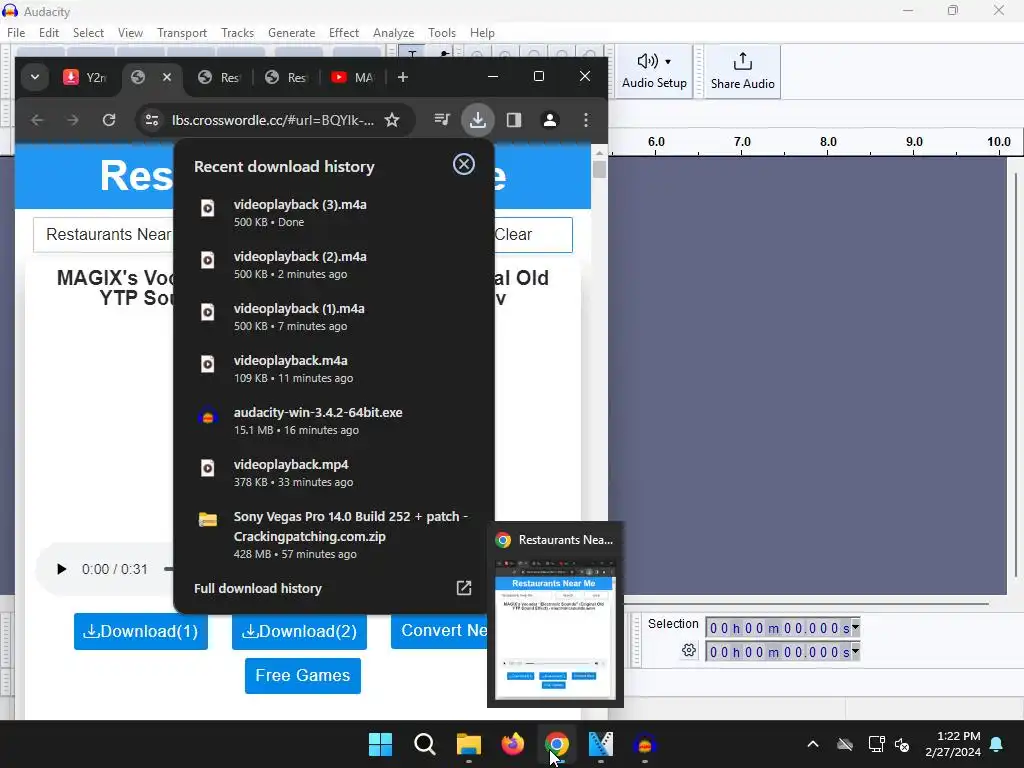Switch to the YouTube MA tab
This screenshot has height=768, width=1024.
pos(353,77)
